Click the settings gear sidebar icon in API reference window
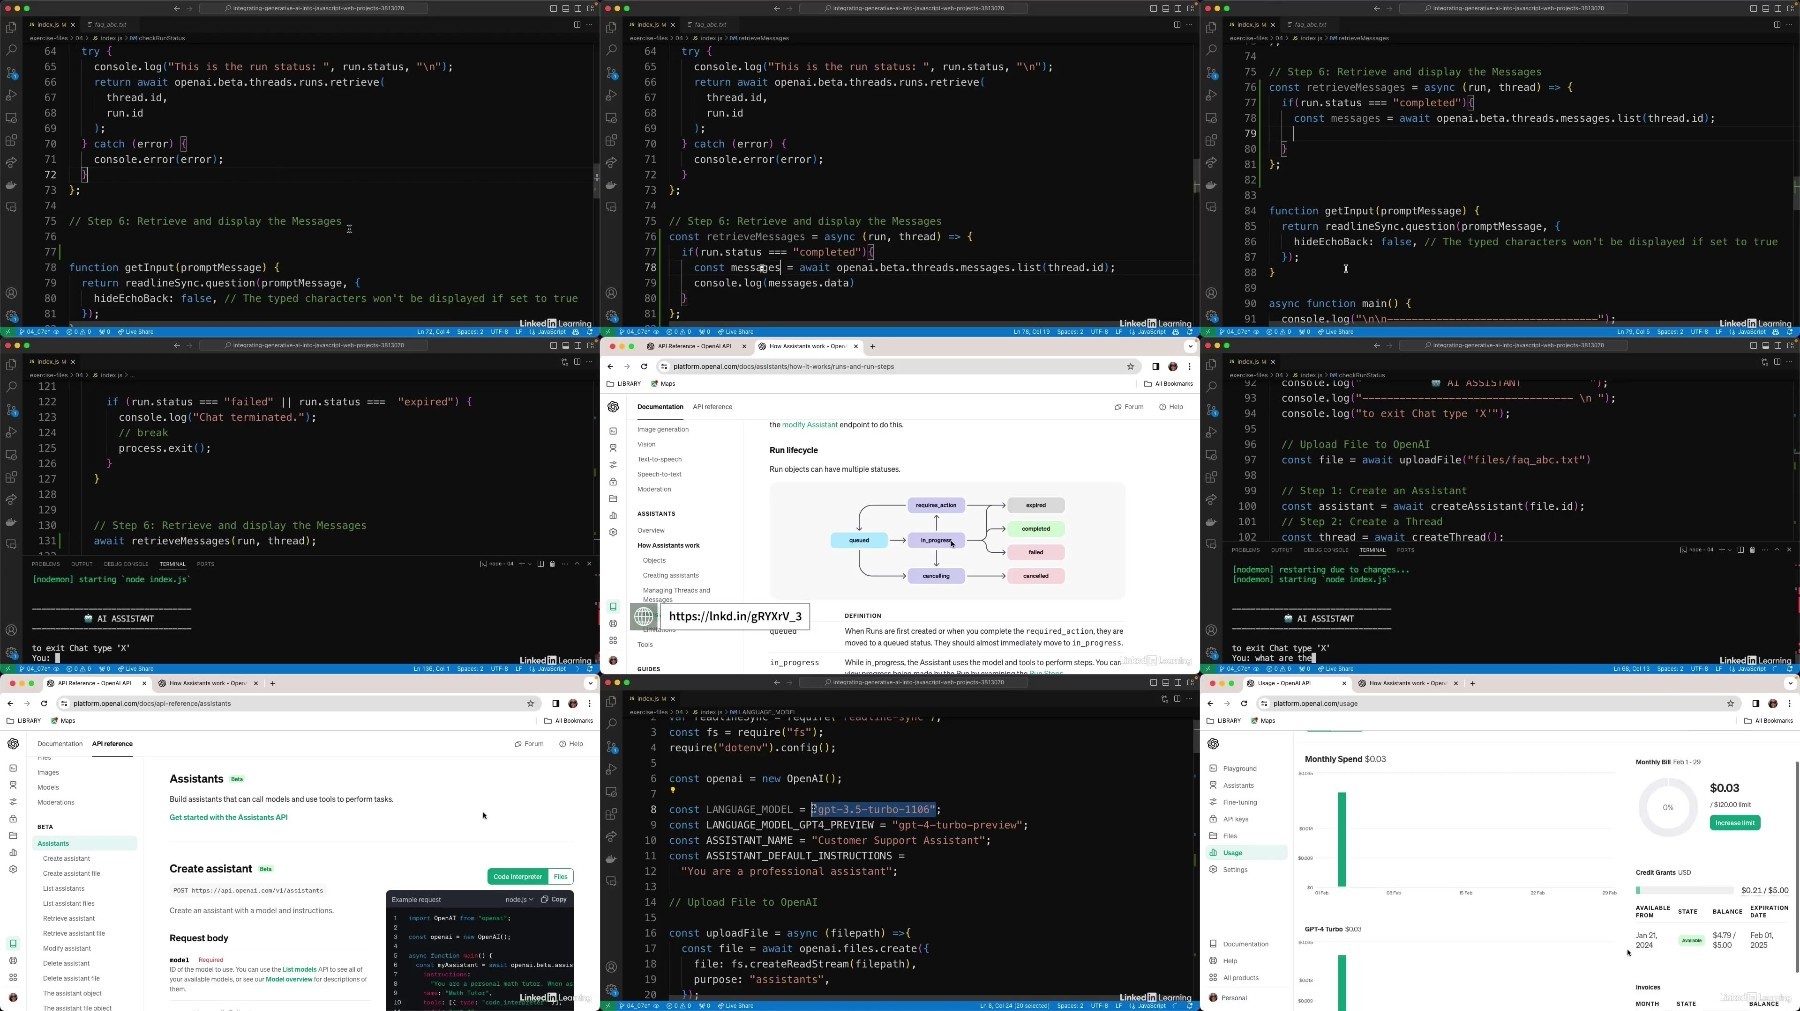This screenshot has height=1011, width=1800. [x=13, y=869]
